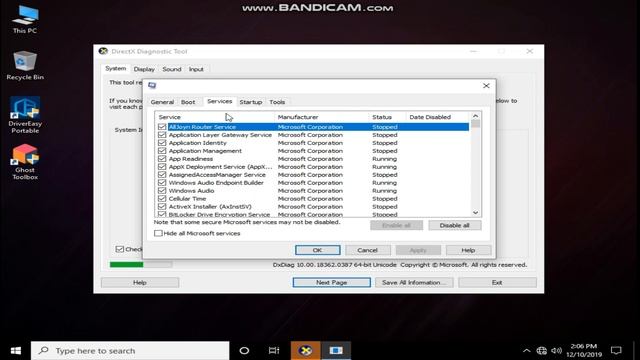Click Next Page in DirectX tool
The height and width of the screenshot is (360, 640).
(x=331, y=282)
